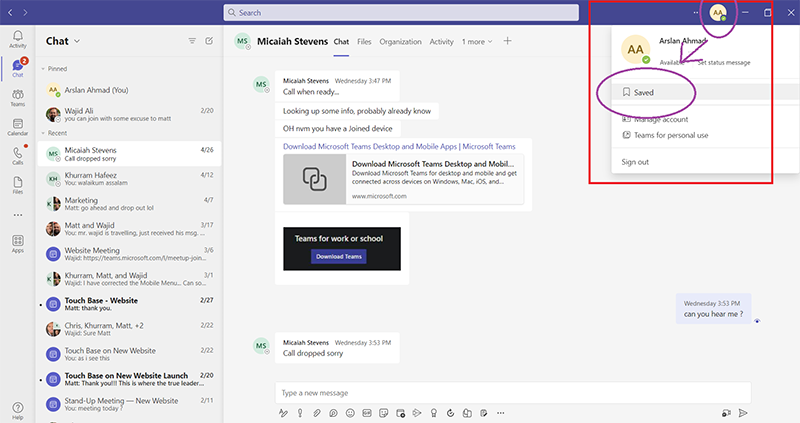This screenshot has width=800, height=423.
Task: Click the Search box in title bar
Action: (400, 13)
